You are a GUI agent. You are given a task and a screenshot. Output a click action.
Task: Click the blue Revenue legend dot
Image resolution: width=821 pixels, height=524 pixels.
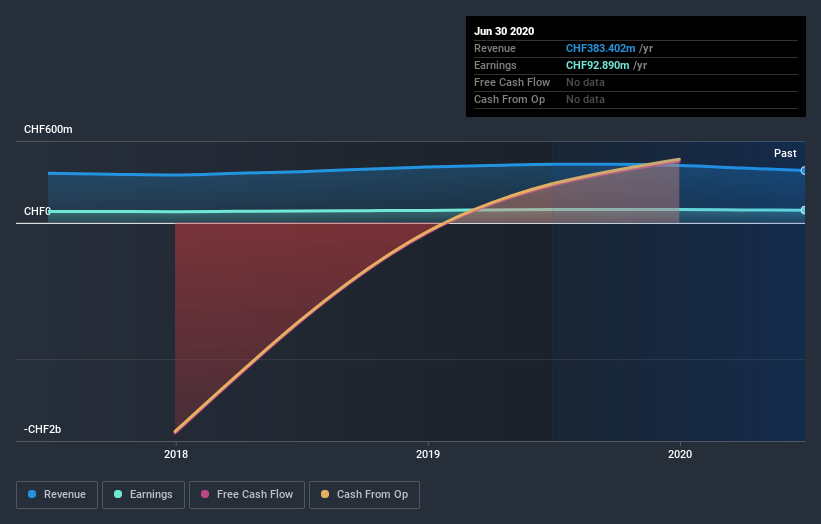pos(32,494)
